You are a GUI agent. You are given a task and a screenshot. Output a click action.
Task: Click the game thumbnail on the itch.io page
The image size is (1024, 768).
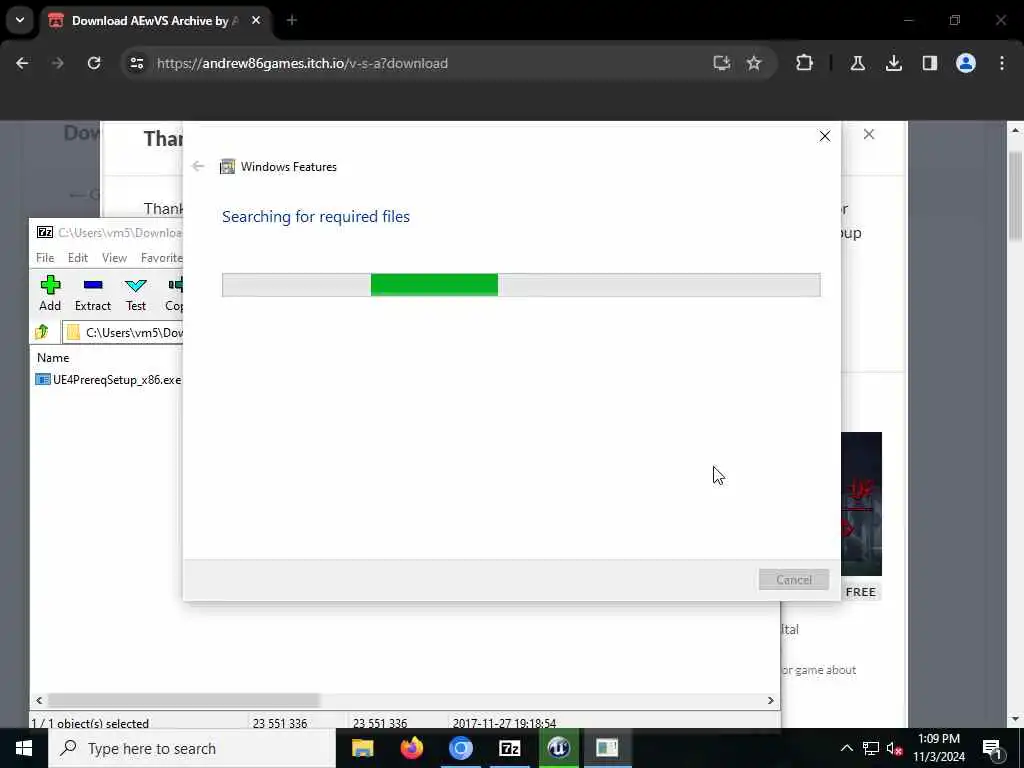[x=861, y=504]
